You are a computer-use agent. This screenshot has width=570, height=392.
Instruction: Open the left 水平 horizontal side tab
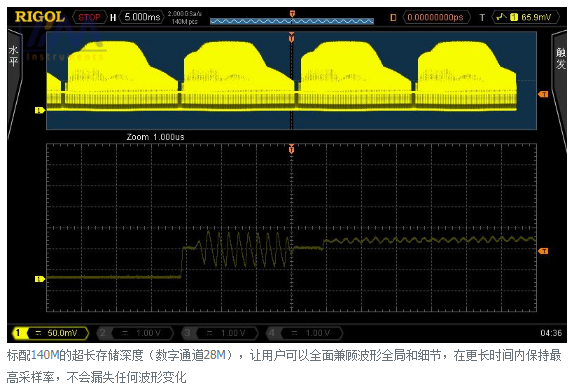point(14,56)
